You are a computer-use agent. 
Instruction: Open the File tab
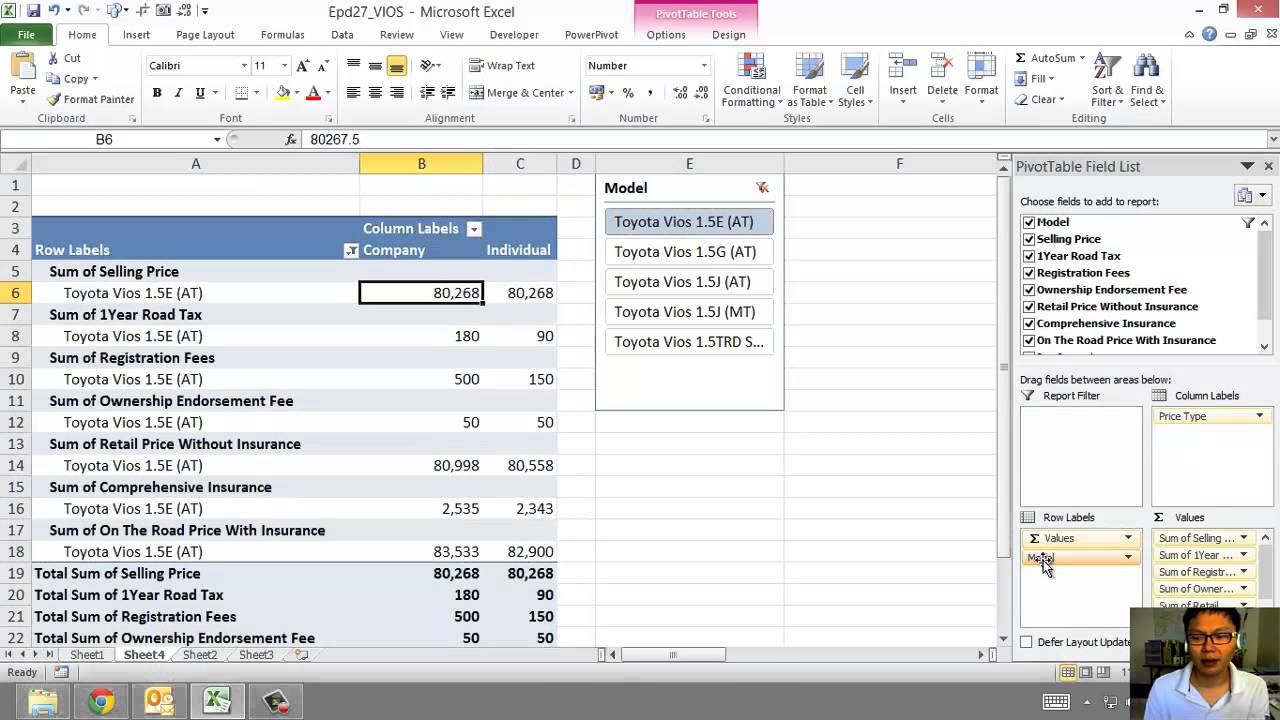[27, 35]
